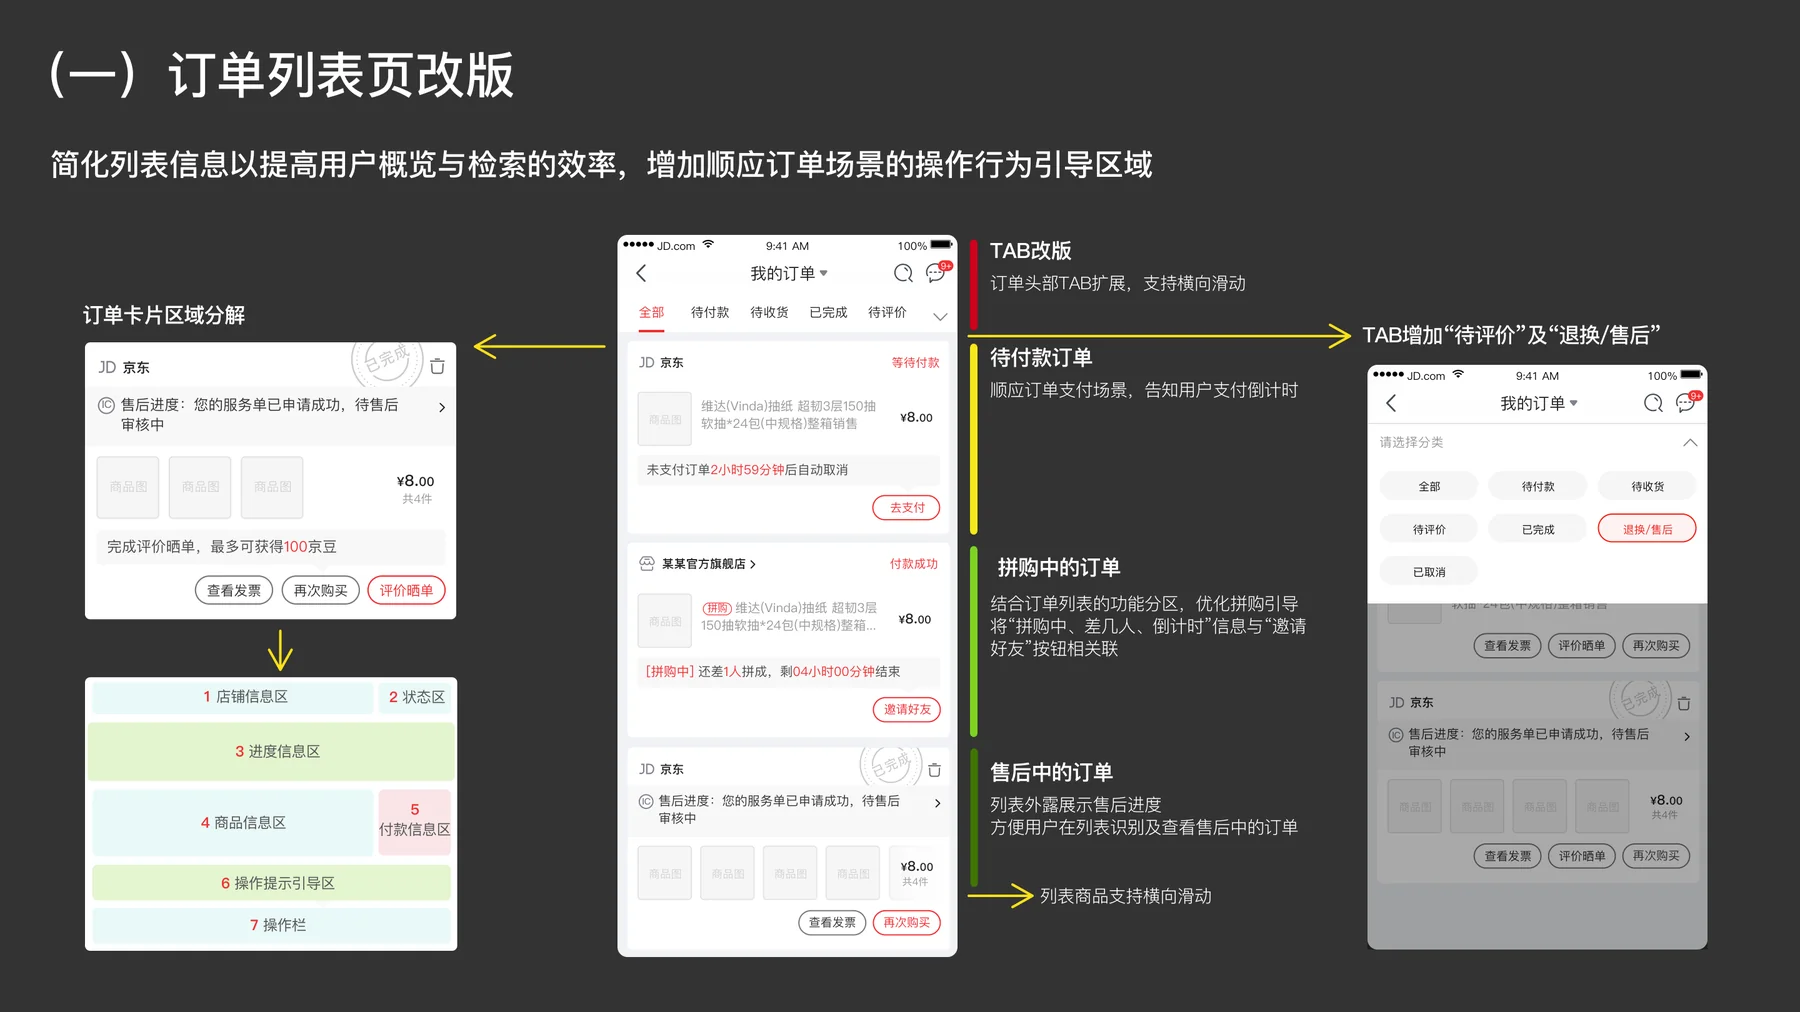
Task: Open the search icon on the right phone mockup
Action: point(1652,403)
